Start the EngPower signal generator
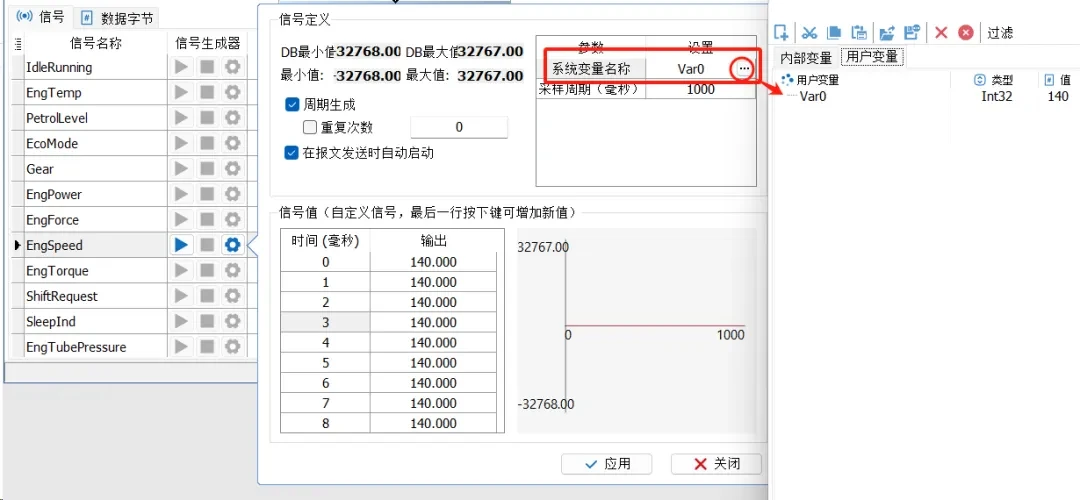Viewport: 1080px width, 500px height. pos(181,194)
